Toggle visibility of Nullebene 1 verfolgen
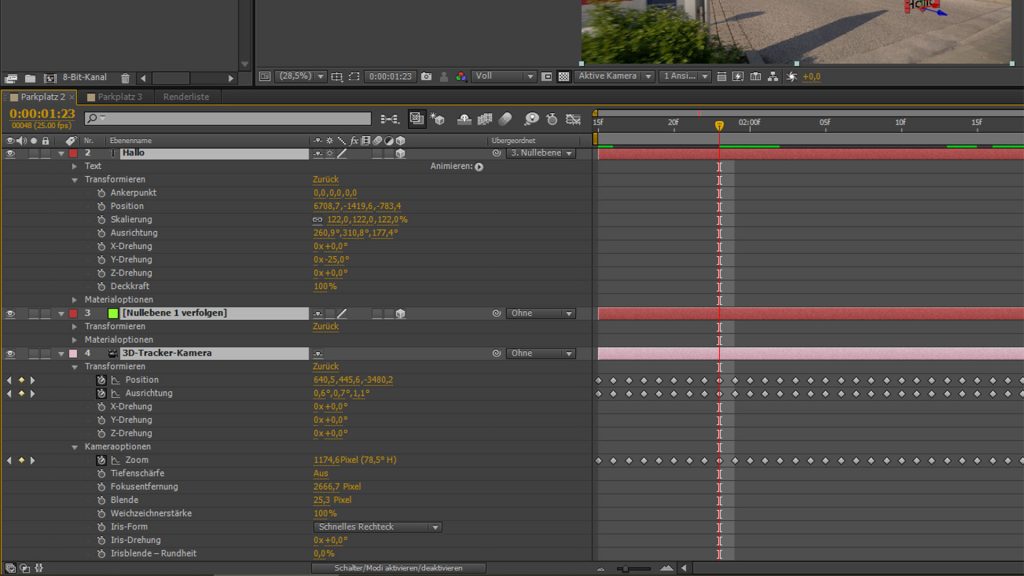 (9, 313)
